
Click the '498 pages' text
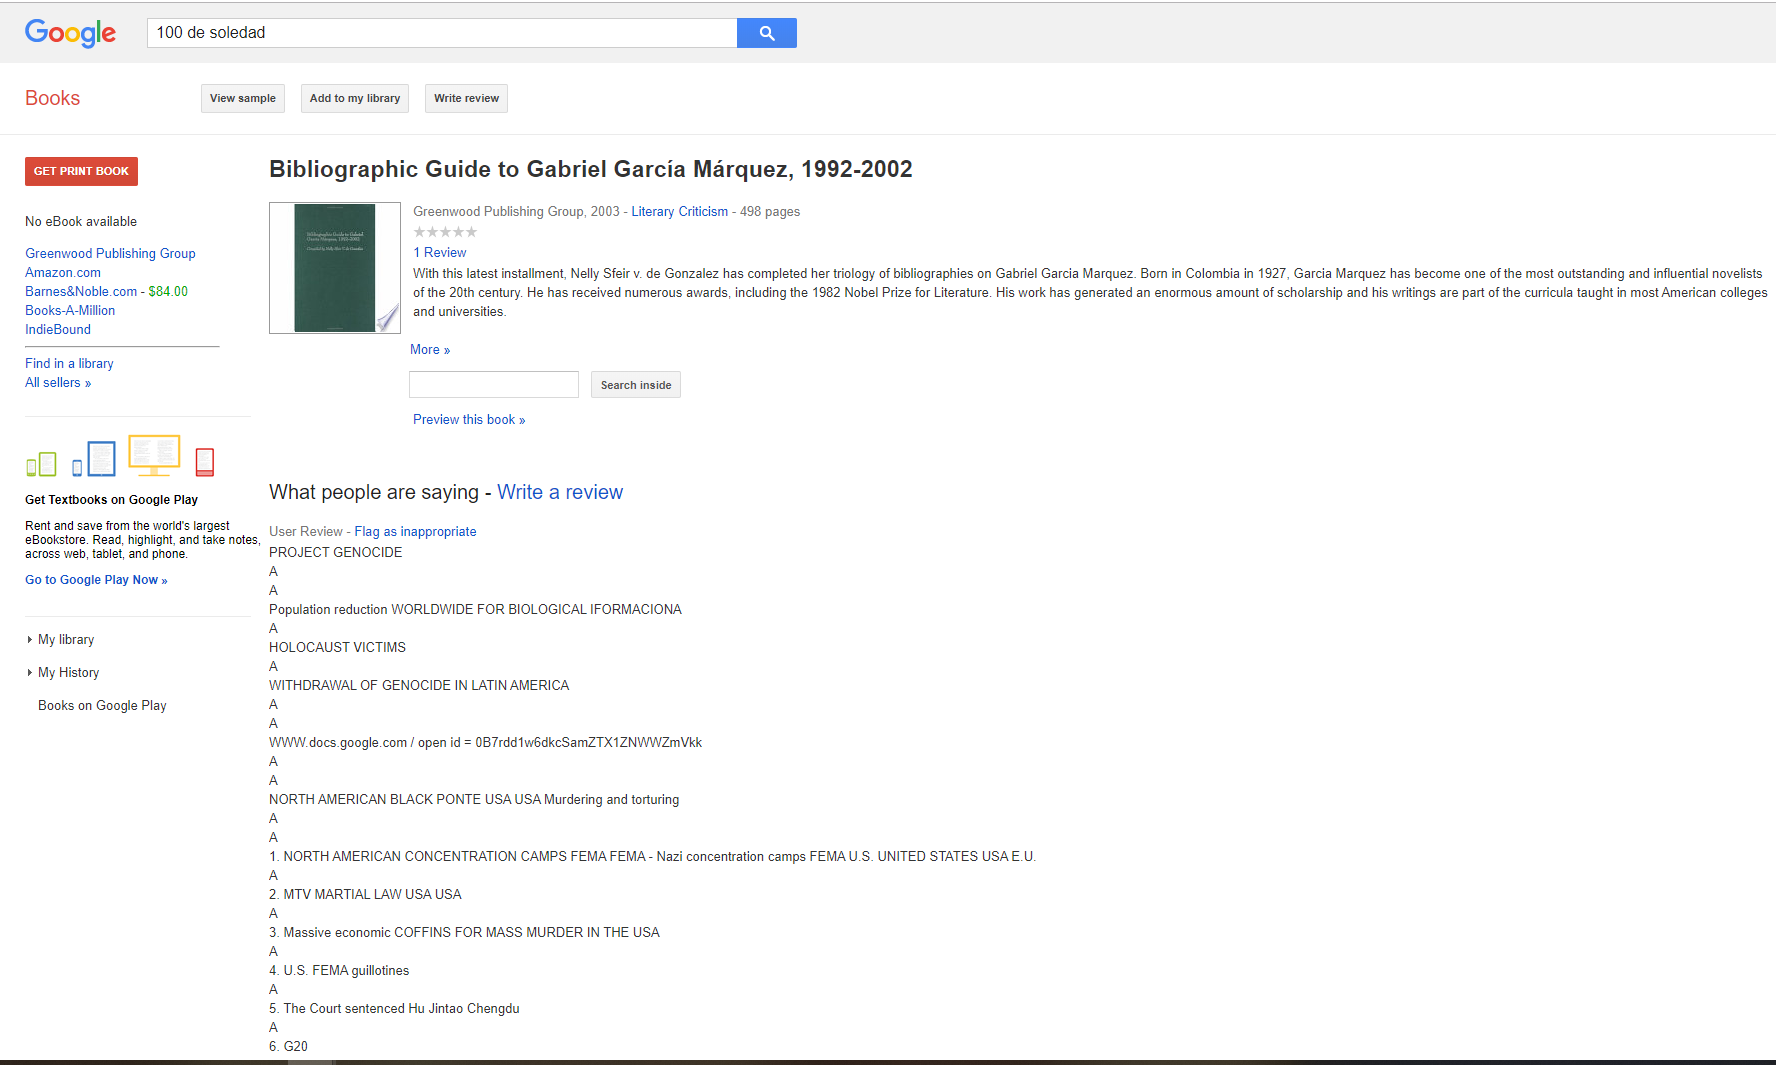(x=770, y=212)
